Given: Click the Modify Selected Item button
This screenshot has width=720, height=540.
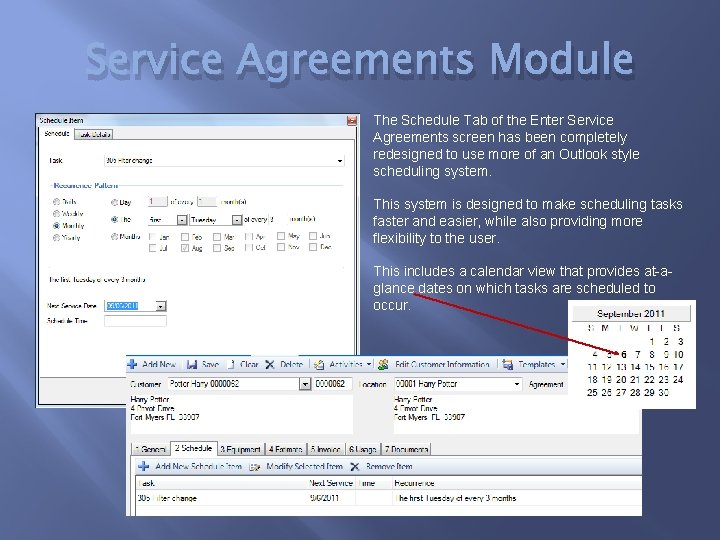Looking at the screenshot, I should tap(296, 467).
